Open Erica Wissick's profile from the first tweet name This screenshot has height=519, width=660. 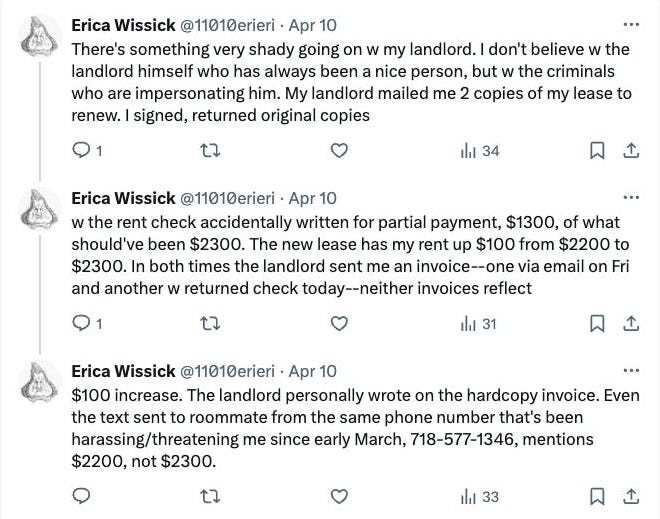point(123,25)
